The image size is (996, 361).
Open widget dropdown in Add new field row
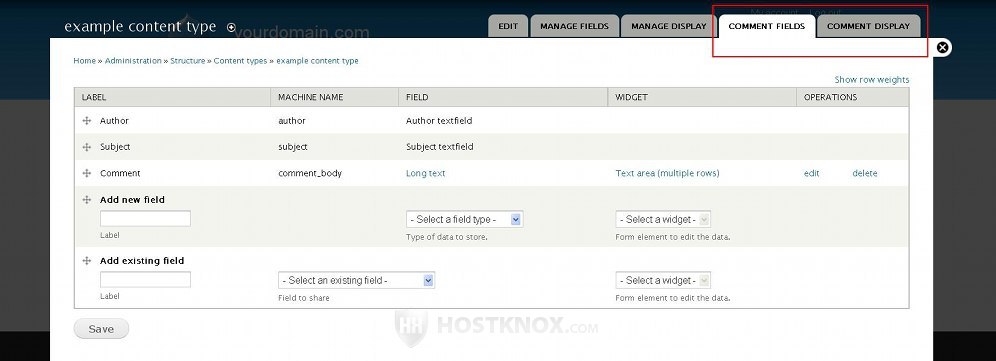click(x=663, y=219)
